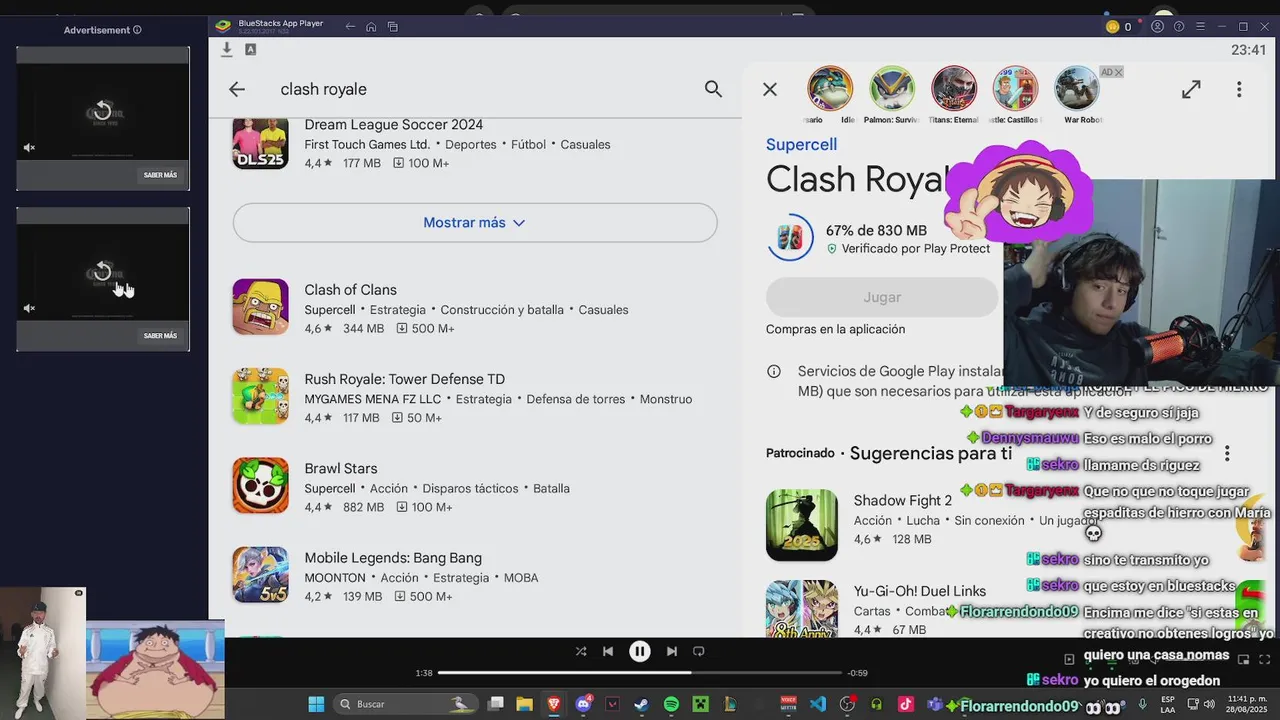Open the Shadow Fight 2 suggestion icon
The width and height of the screenshot is (1280, 720).
click(802, 525)
